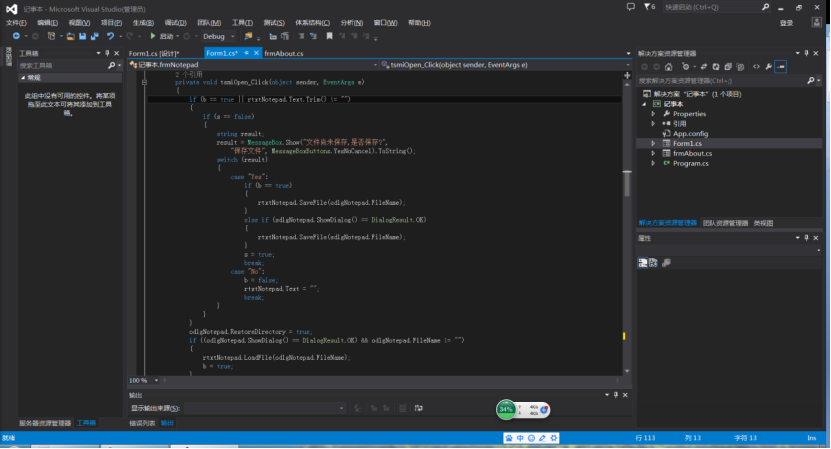Expand the Properties node in Solution Explorer
Screen dimensions: 831x449
pyautogui.click(x=653, y=114)
